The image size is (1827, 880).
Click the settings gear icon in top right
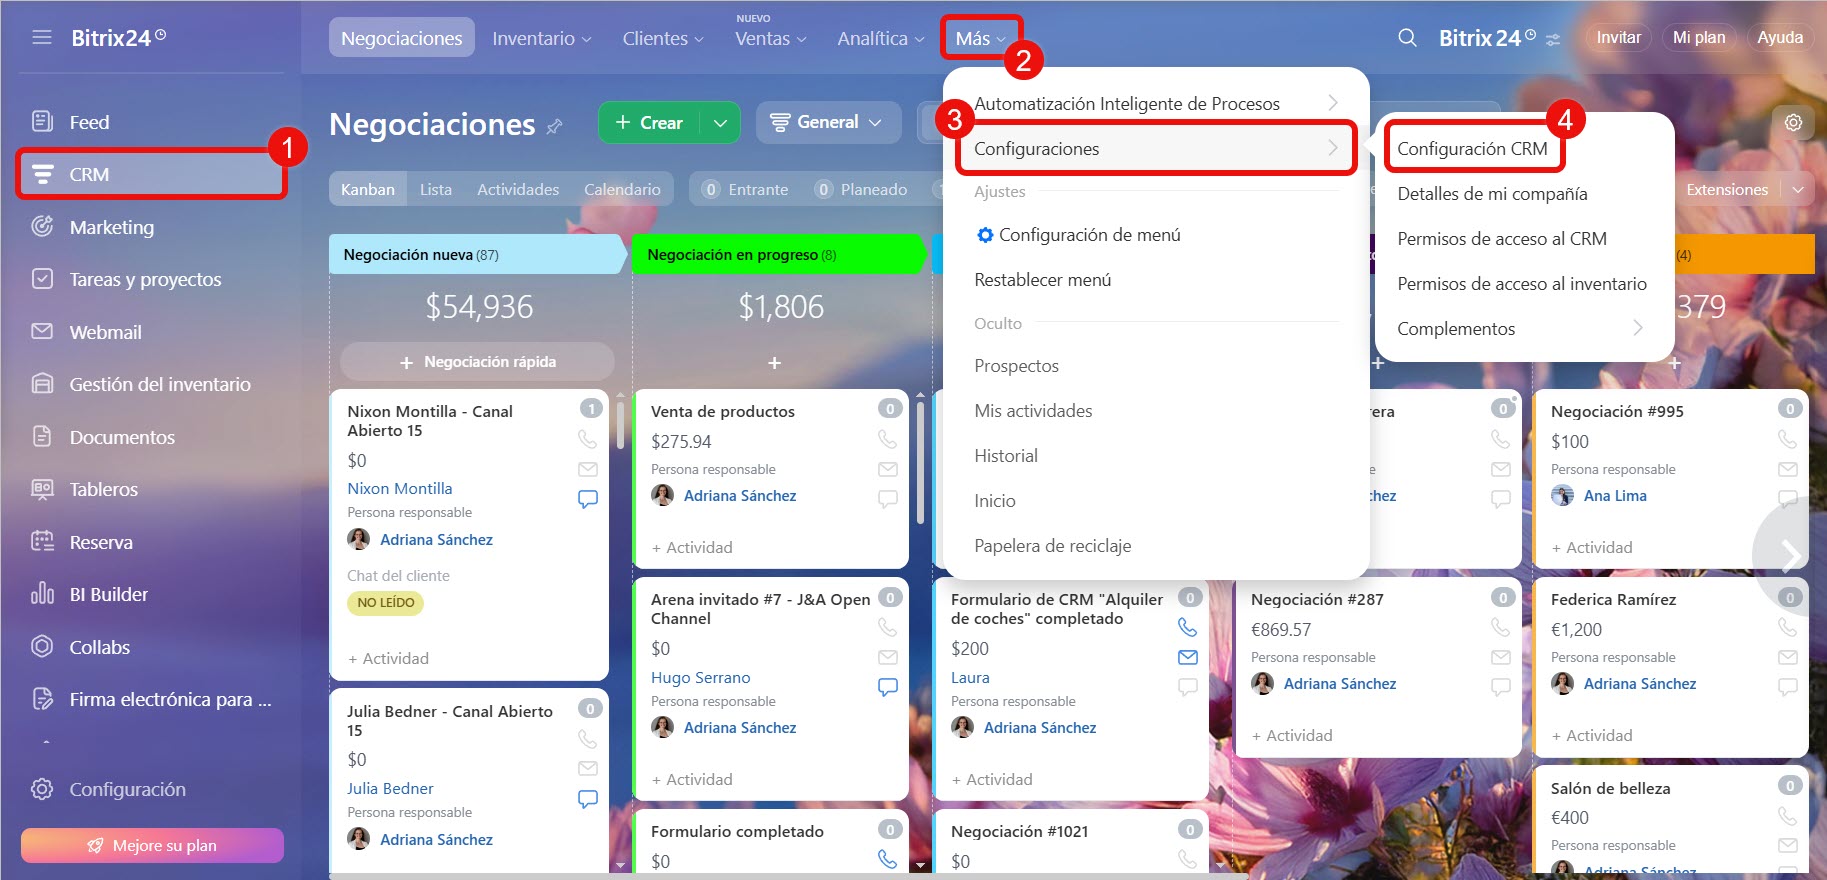[1793, 123]
